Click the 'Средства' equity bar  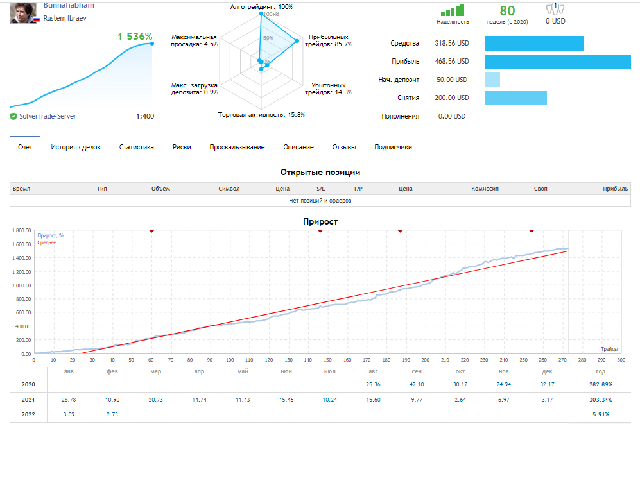click(x=533, y=43)
